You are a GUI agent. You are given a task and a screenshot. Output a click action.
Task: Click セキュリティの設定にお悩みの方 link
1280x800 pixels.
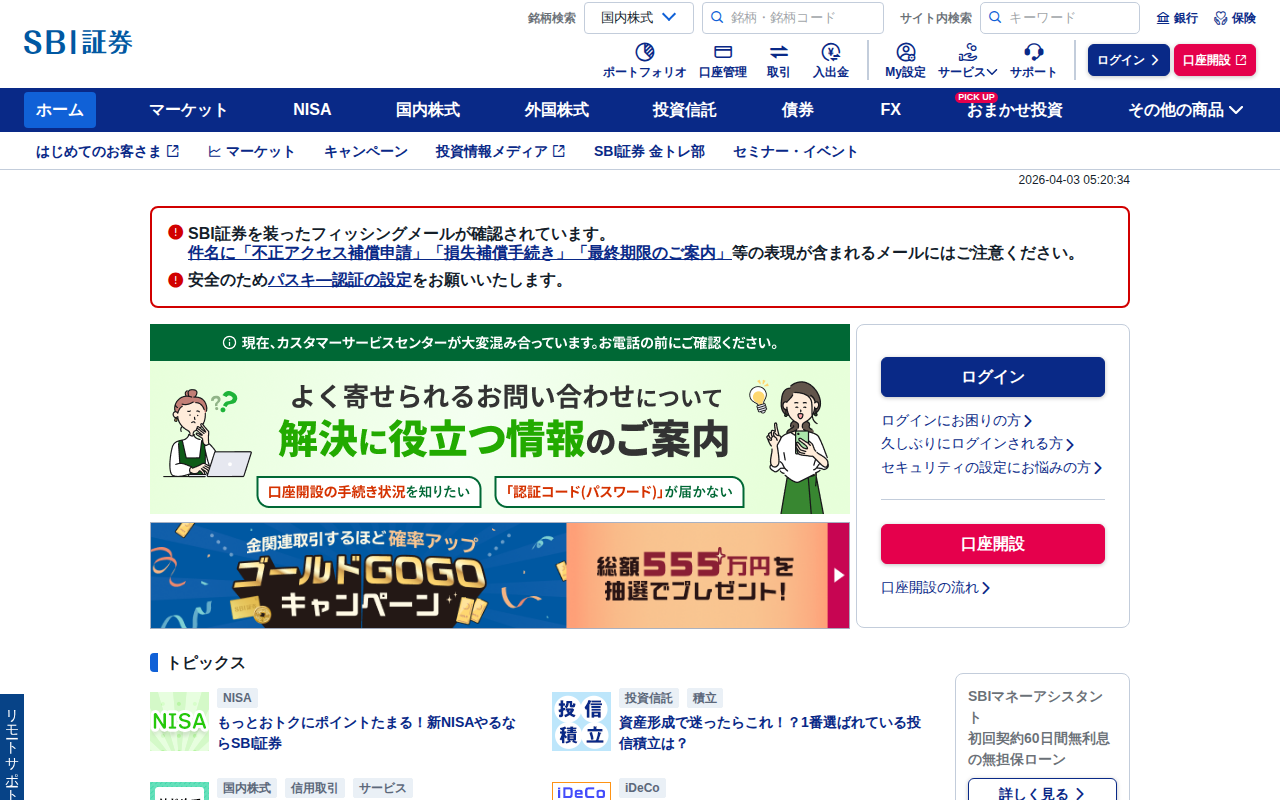(x=992, y=468)
